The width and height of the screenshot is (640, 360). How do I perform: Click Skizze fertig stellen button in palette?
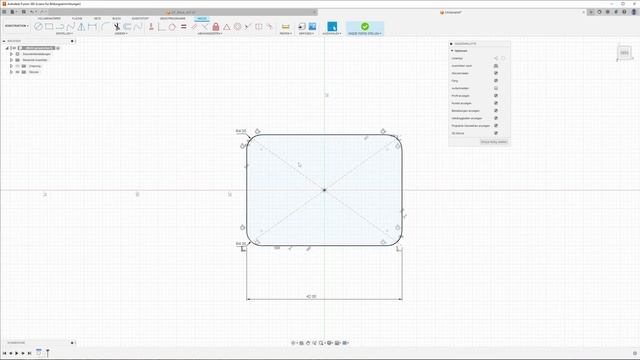point(494,142)
